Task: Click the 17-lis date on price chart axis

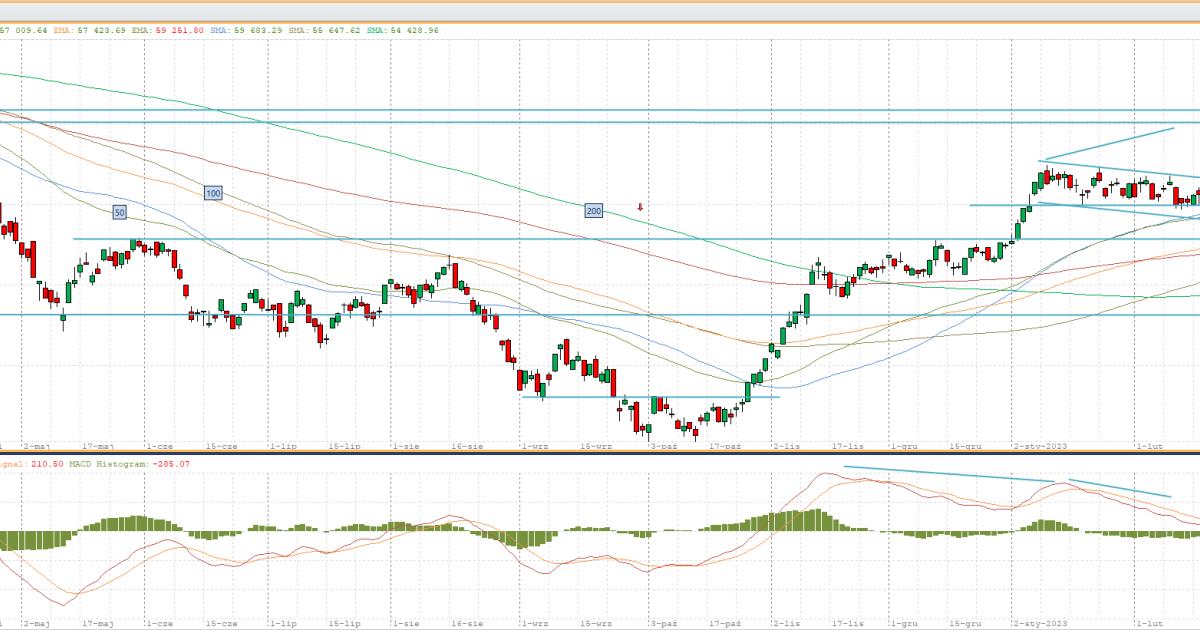Action: click(848, 448)
